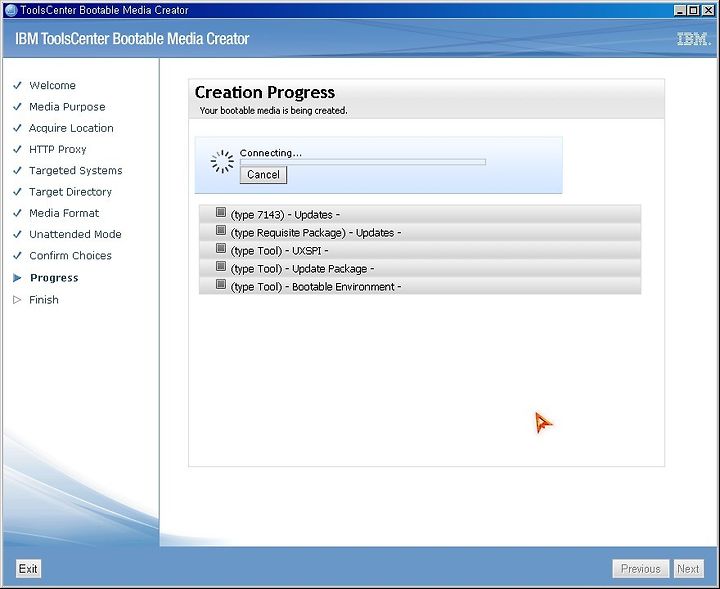This screenshot has height=589, width=720.
Task: Click the ToolsCenter title bar app icon
Action: click(10, 10)
